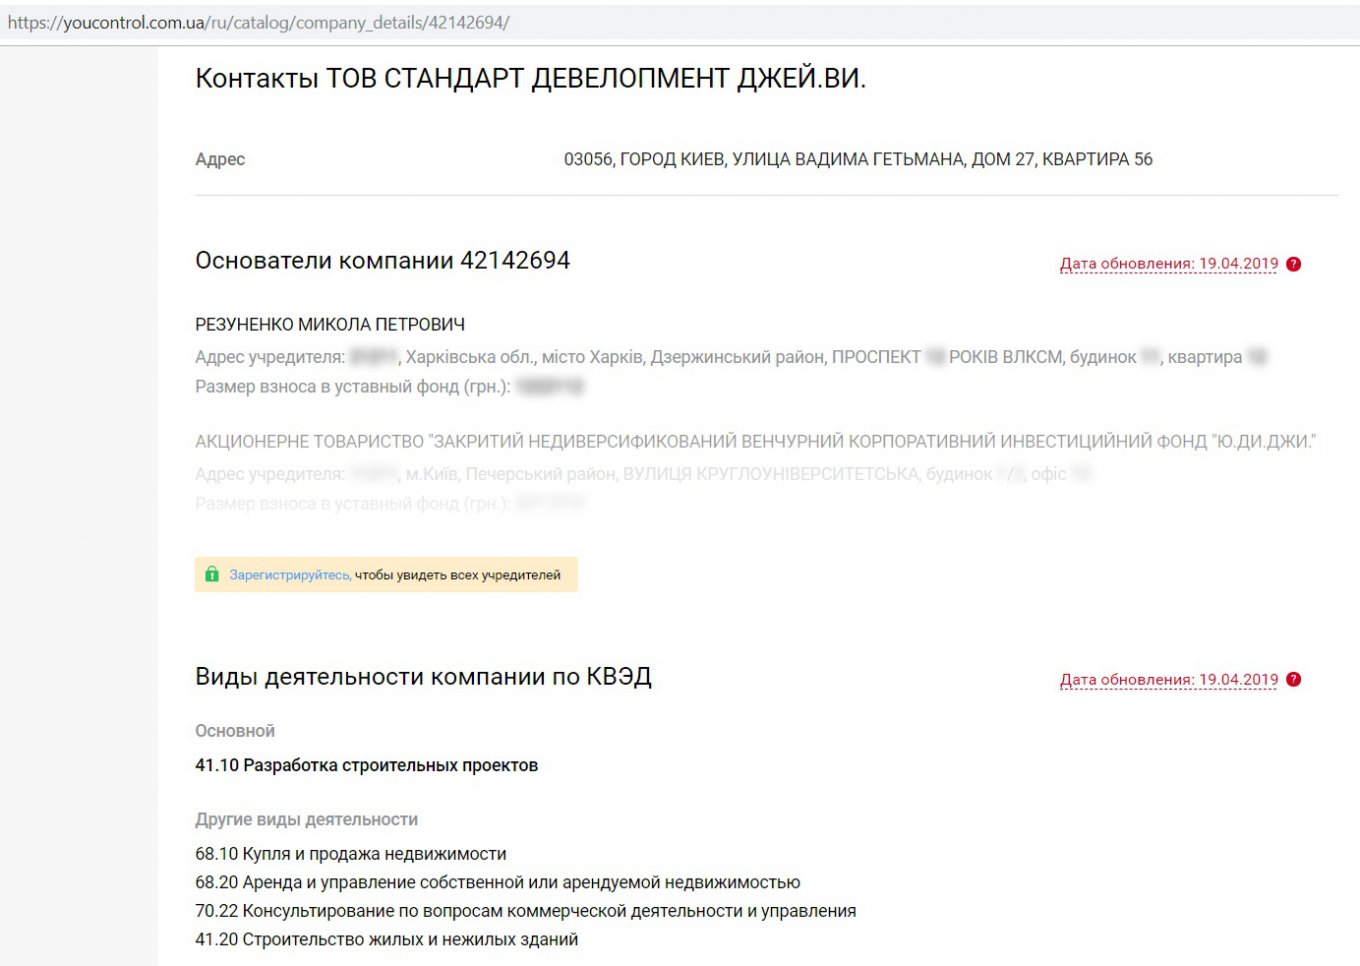1360x966 pixels.
Task: Click the faded second founder 'АКЦИОНЕРНЕ ТОВАРИСТВО' entry
Action: coord(755,441)
